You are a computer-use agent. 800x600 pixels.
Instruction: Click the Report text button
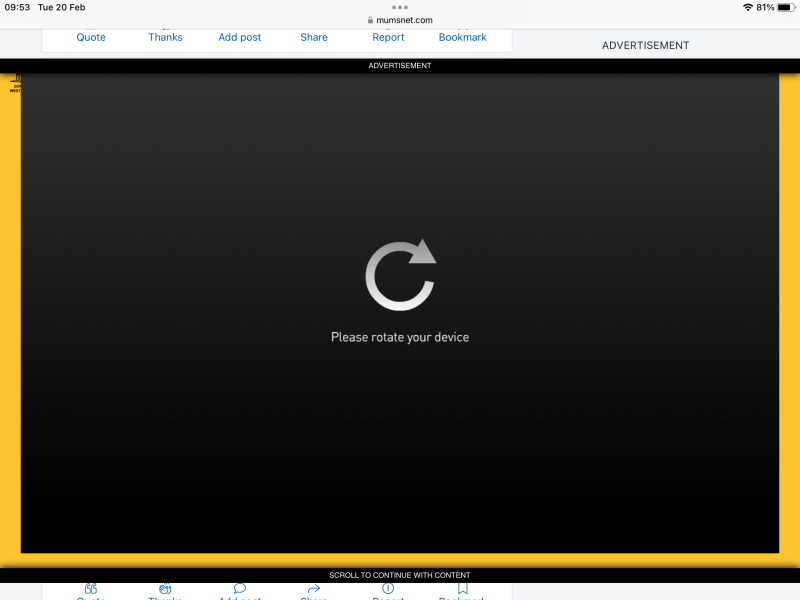click(387, 37)
